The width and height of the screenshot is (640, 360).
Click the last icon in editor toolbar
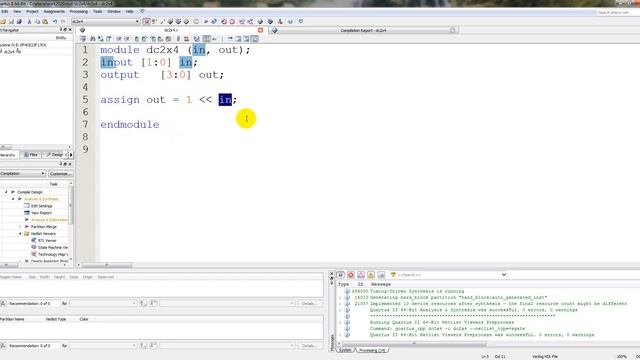tap(255, 39)
